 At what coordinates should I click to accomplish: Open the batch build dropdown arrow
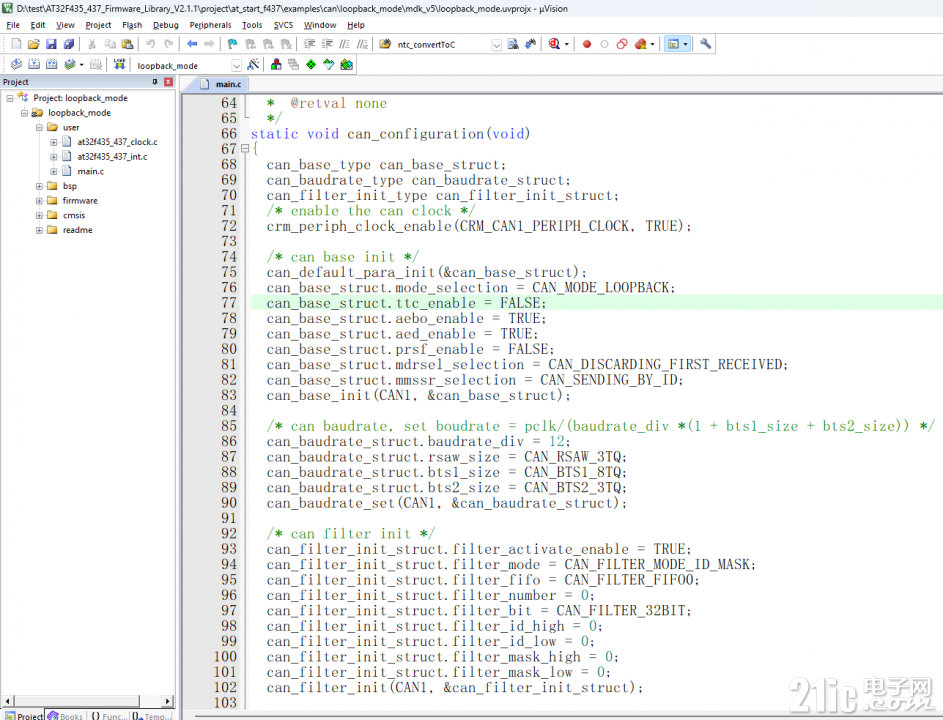pyautogui.click(x=81, y=65)
